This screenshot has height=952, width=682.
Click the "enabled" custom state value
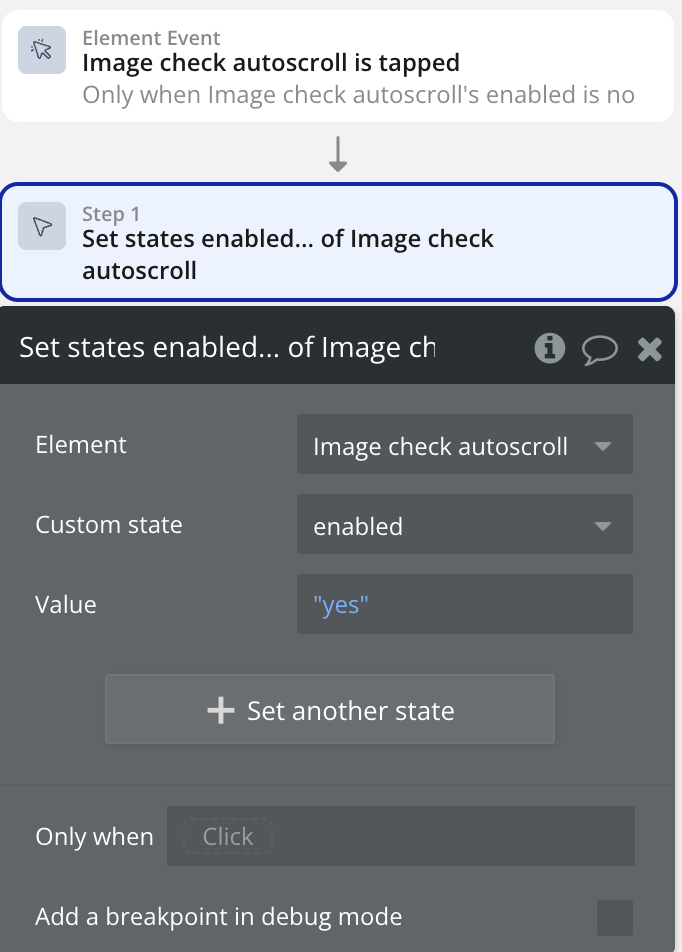[x=358, y=526]
